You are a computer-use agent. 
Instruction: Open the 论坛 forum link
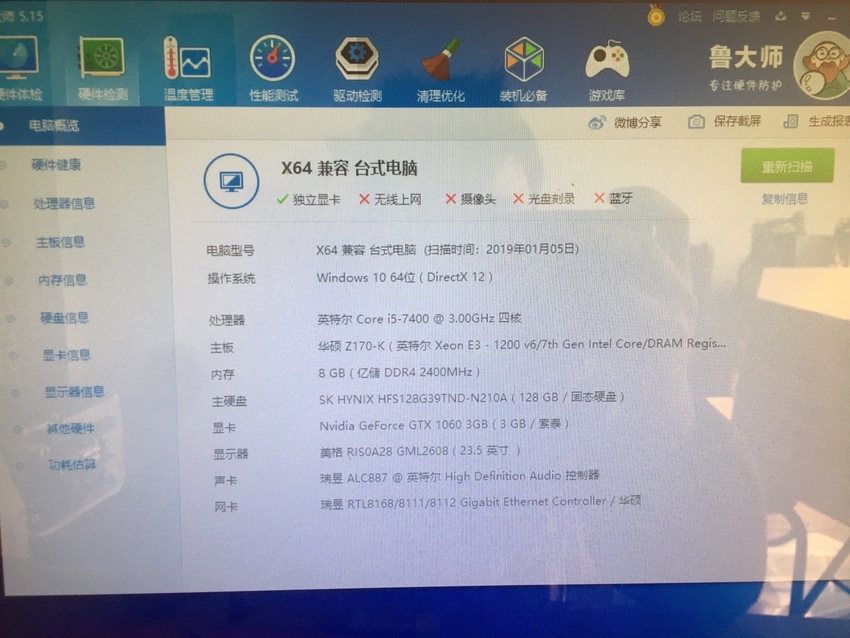pyautogui.click(x=690, y=16)
